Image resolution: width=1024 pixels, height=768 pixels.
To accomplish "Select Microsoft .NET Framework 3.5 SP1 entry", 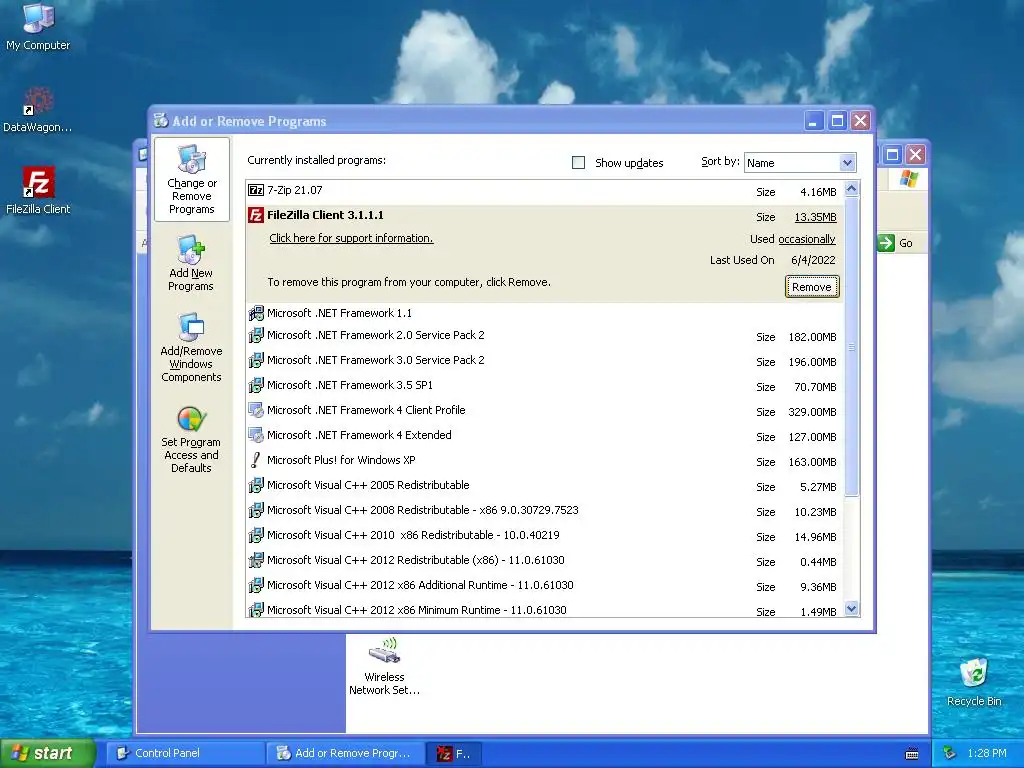I will click(x=545, y=385).
